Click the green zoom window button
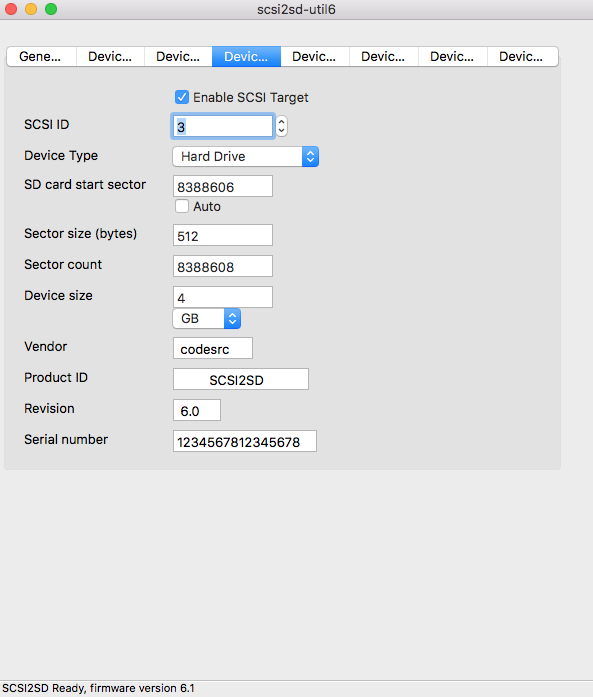 51,9
